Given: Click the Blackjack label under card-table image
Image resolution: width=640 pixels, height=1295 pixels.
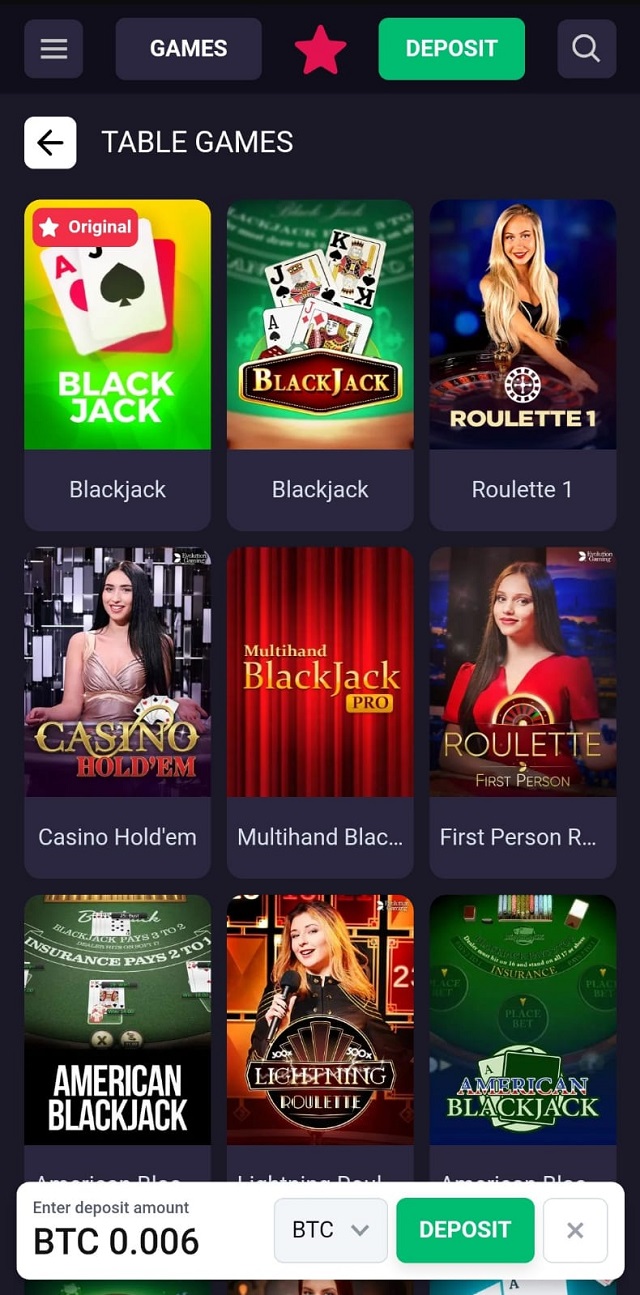Looking at the screenshot, I should 320,490.
